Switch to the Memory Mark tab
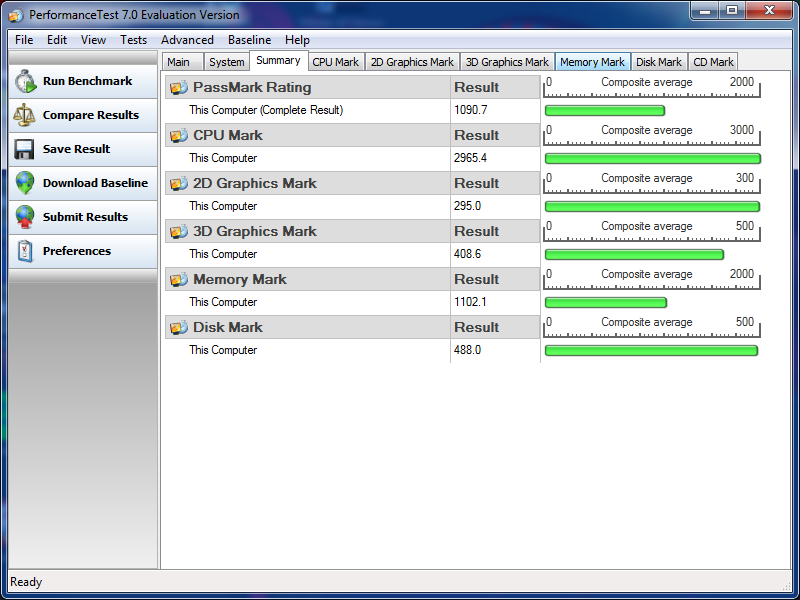 [592, 62]
